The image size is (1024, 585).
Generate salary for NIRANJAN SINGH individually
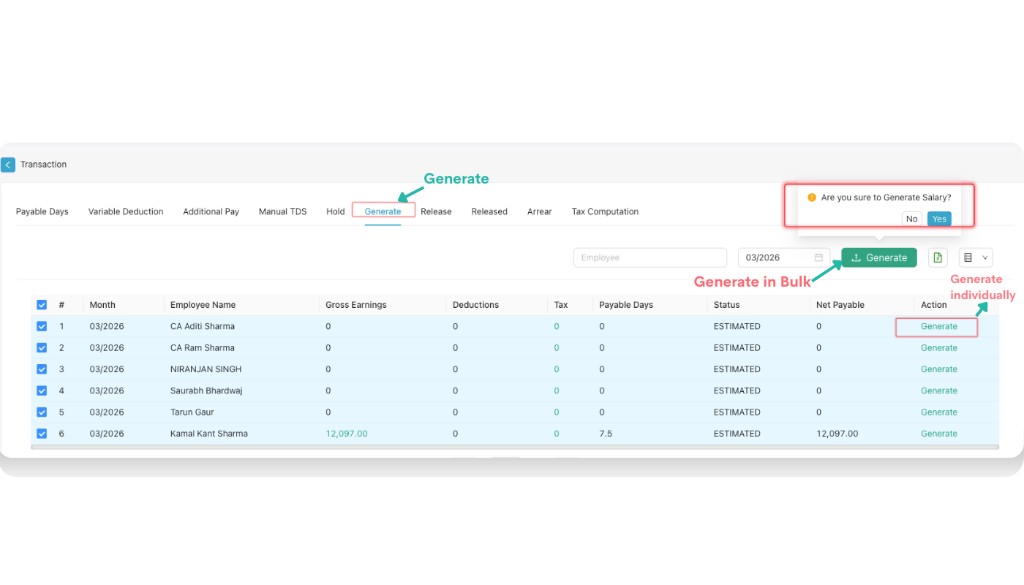coord(939,369)
